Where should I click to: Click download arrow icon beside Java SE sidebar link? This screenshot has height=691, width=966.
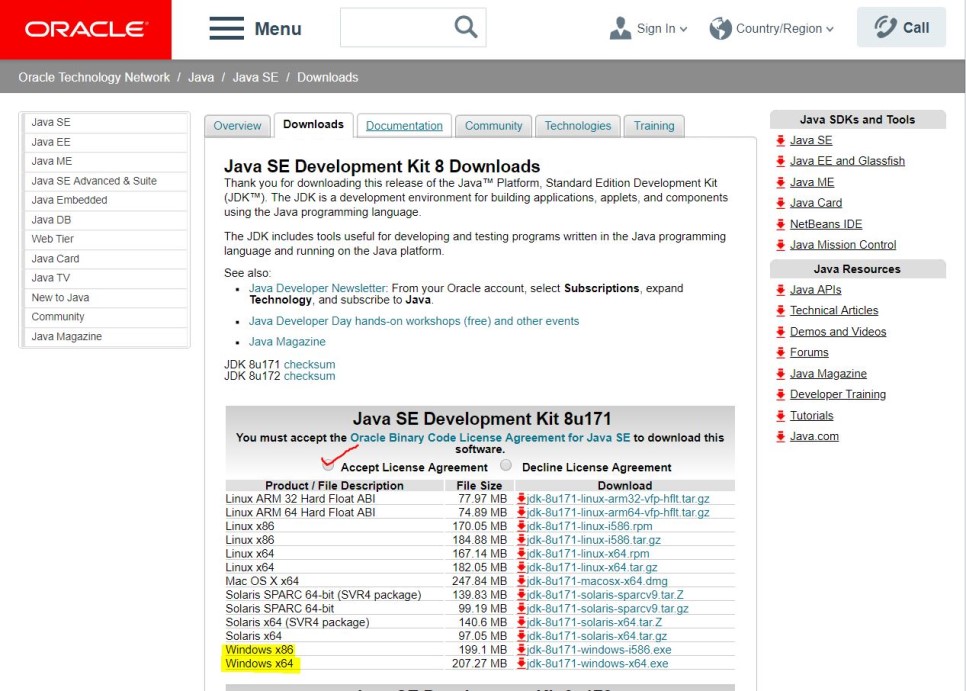pyautogui.click(x=781, y=140)
